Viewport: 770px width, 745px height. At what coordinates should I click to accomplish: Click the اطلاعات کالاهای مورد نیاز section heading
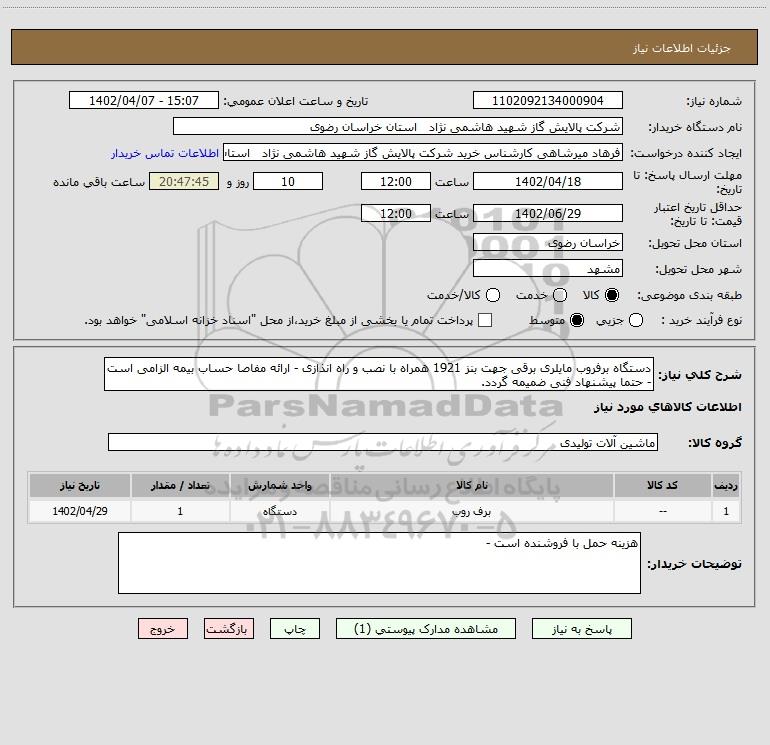(667, 407)
